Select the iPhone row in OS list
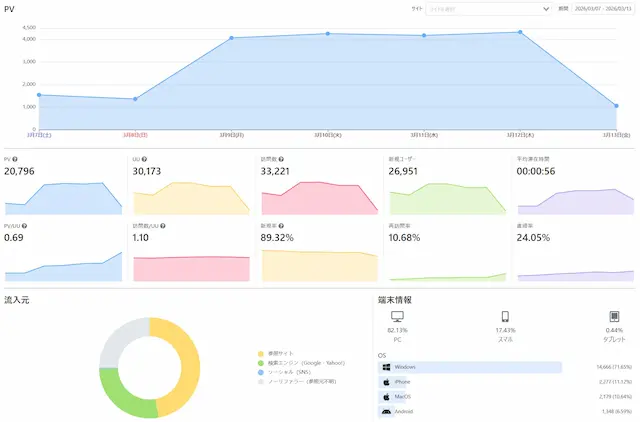The image size is (640, 422). point(470,382)
